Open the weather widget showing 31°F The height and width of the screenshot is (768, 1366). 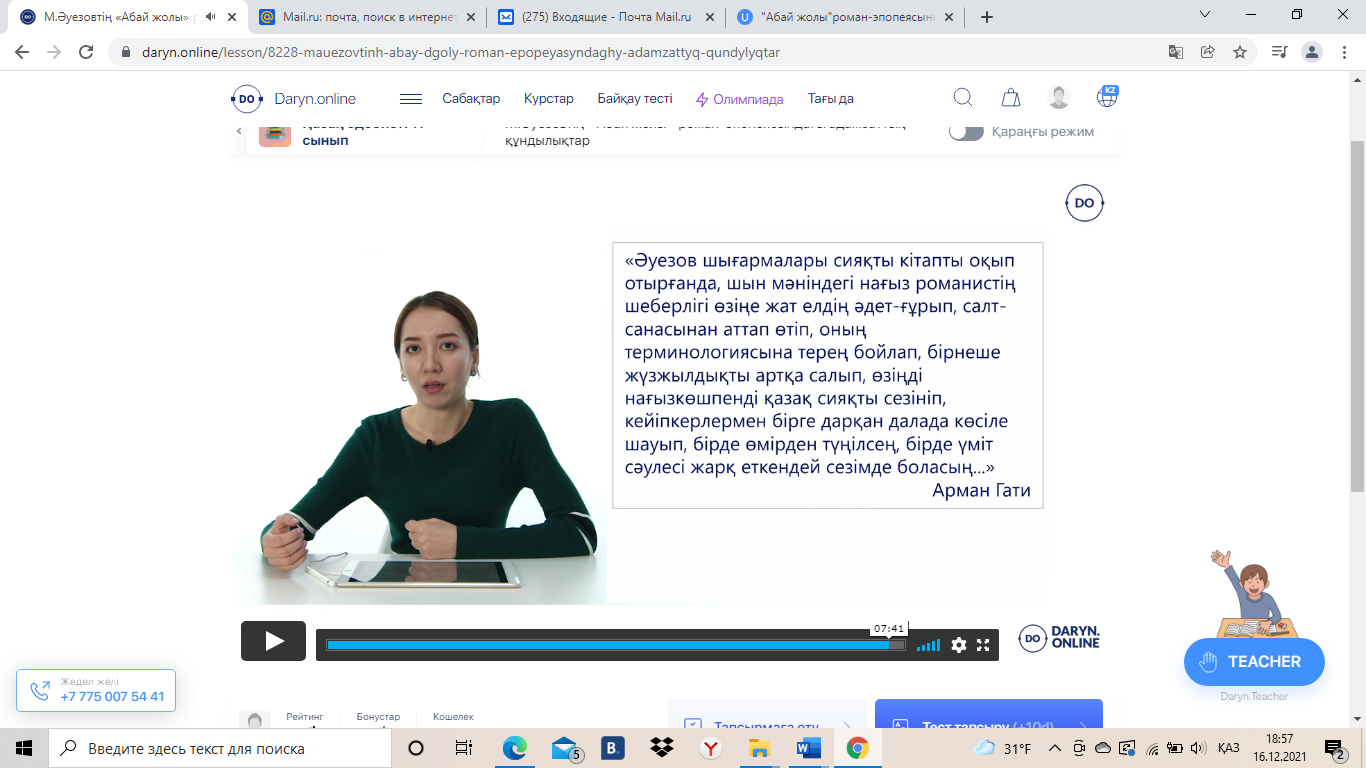[1003, 748]
